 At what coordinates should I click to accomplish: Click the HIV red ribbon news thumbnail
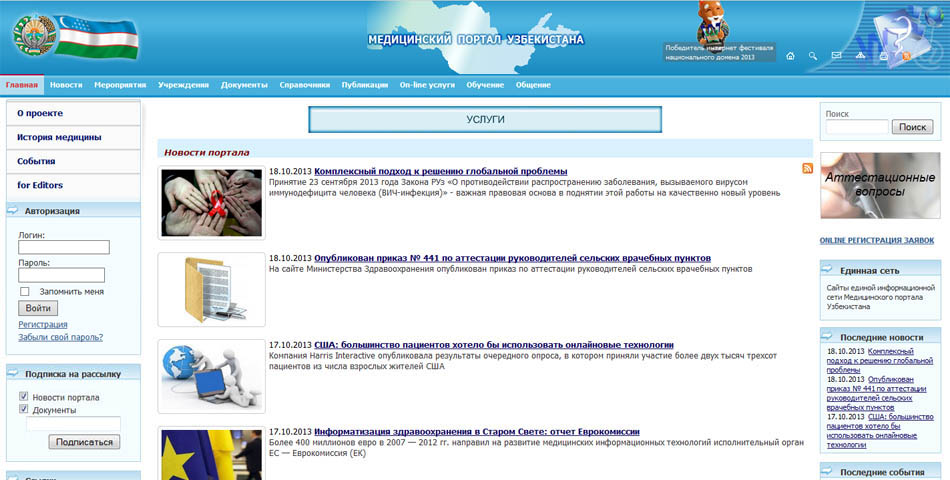[211, 202]
